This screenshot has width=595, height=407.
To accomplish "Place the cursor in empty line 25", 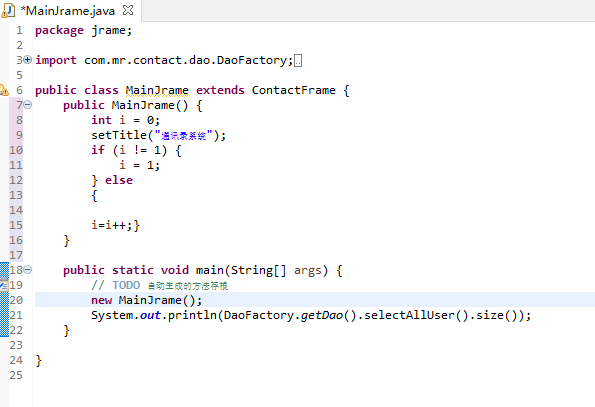I will (x=304, y=375).
